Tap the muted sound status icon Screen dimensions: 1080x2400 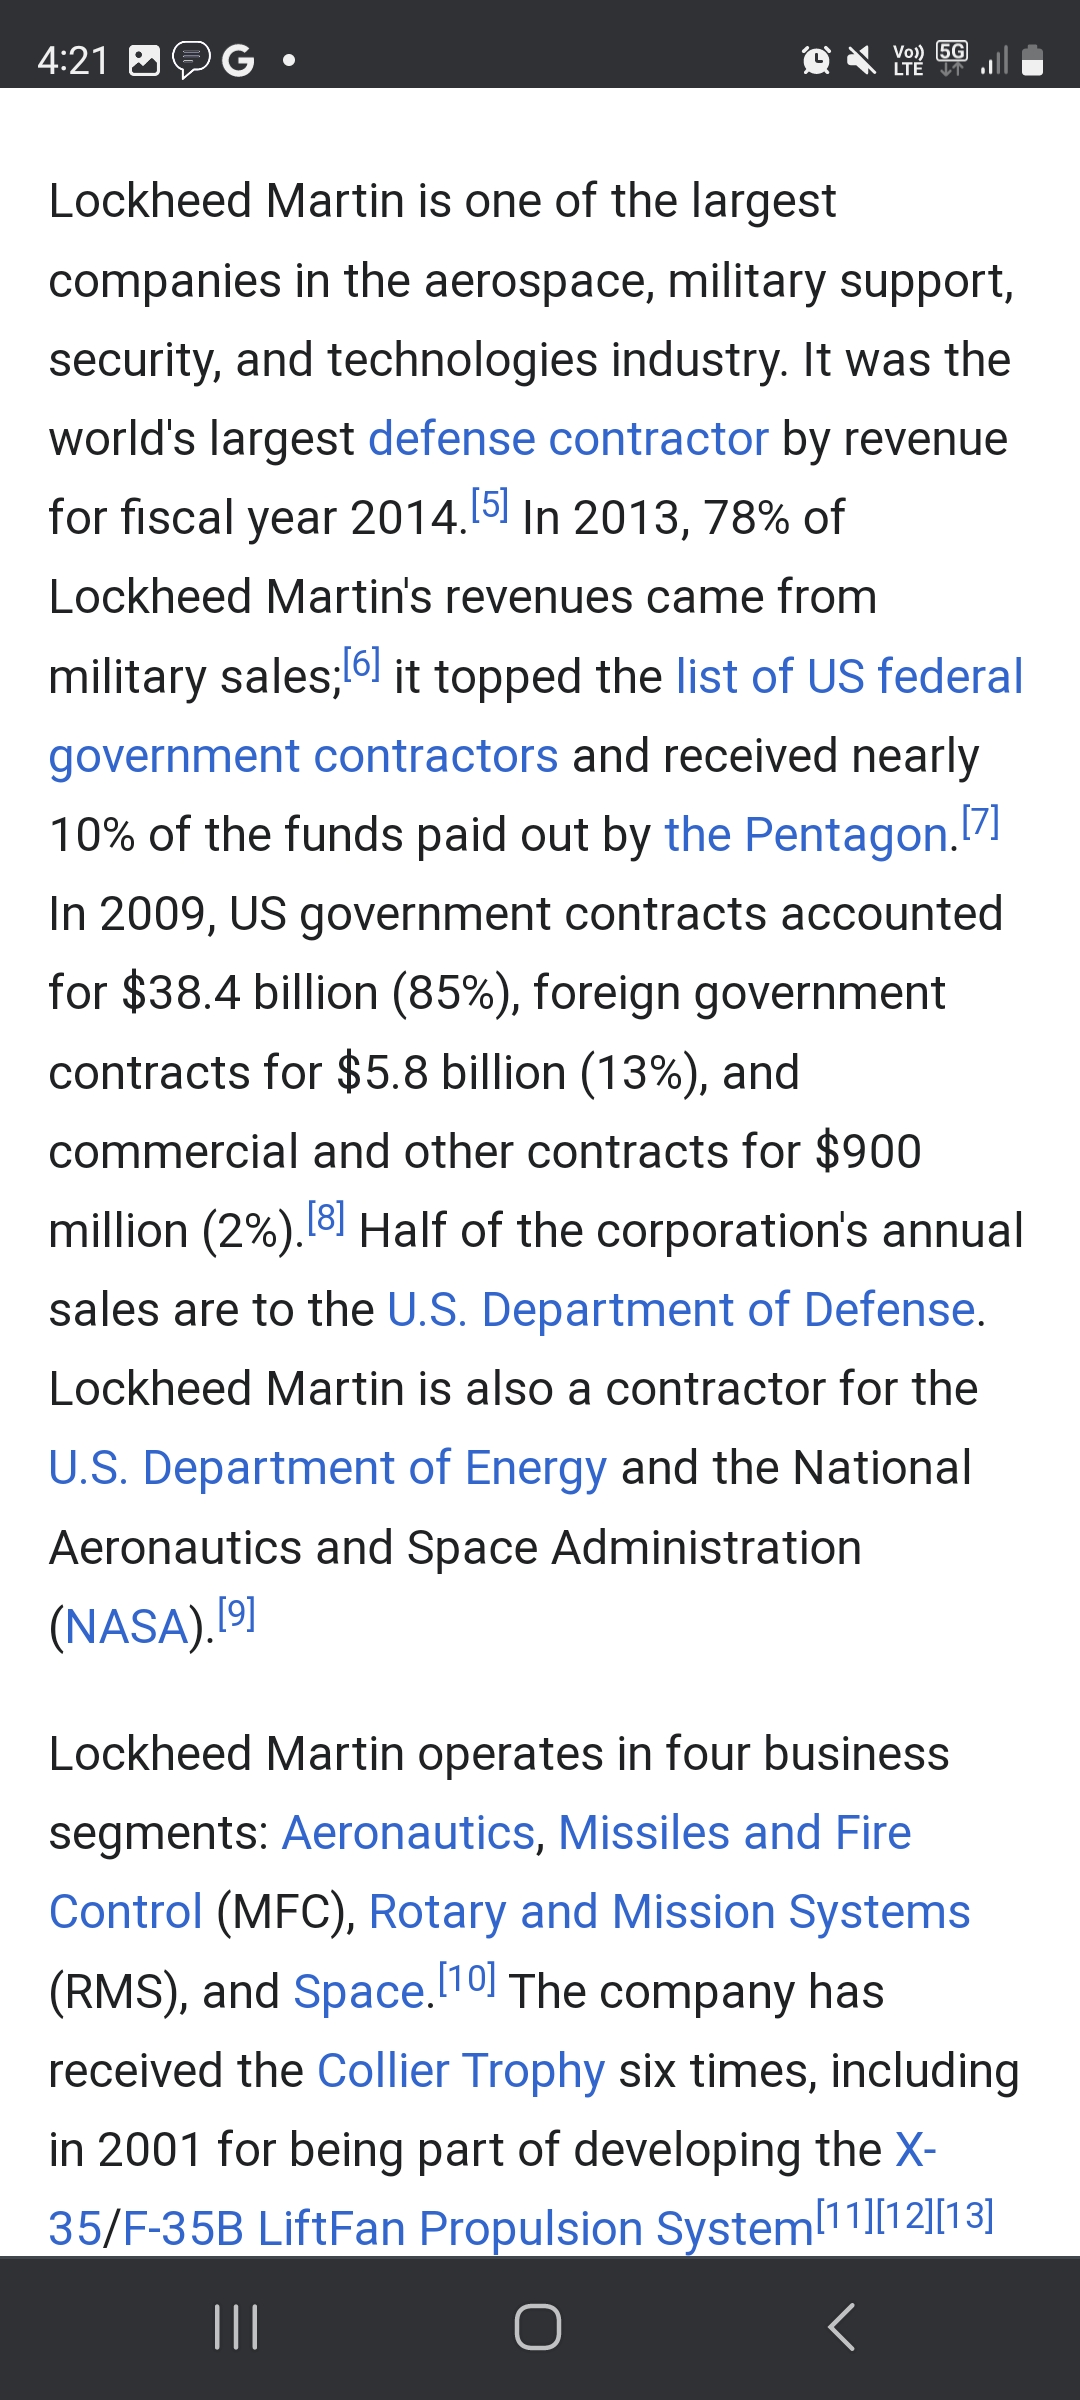(x=860, y=61)
